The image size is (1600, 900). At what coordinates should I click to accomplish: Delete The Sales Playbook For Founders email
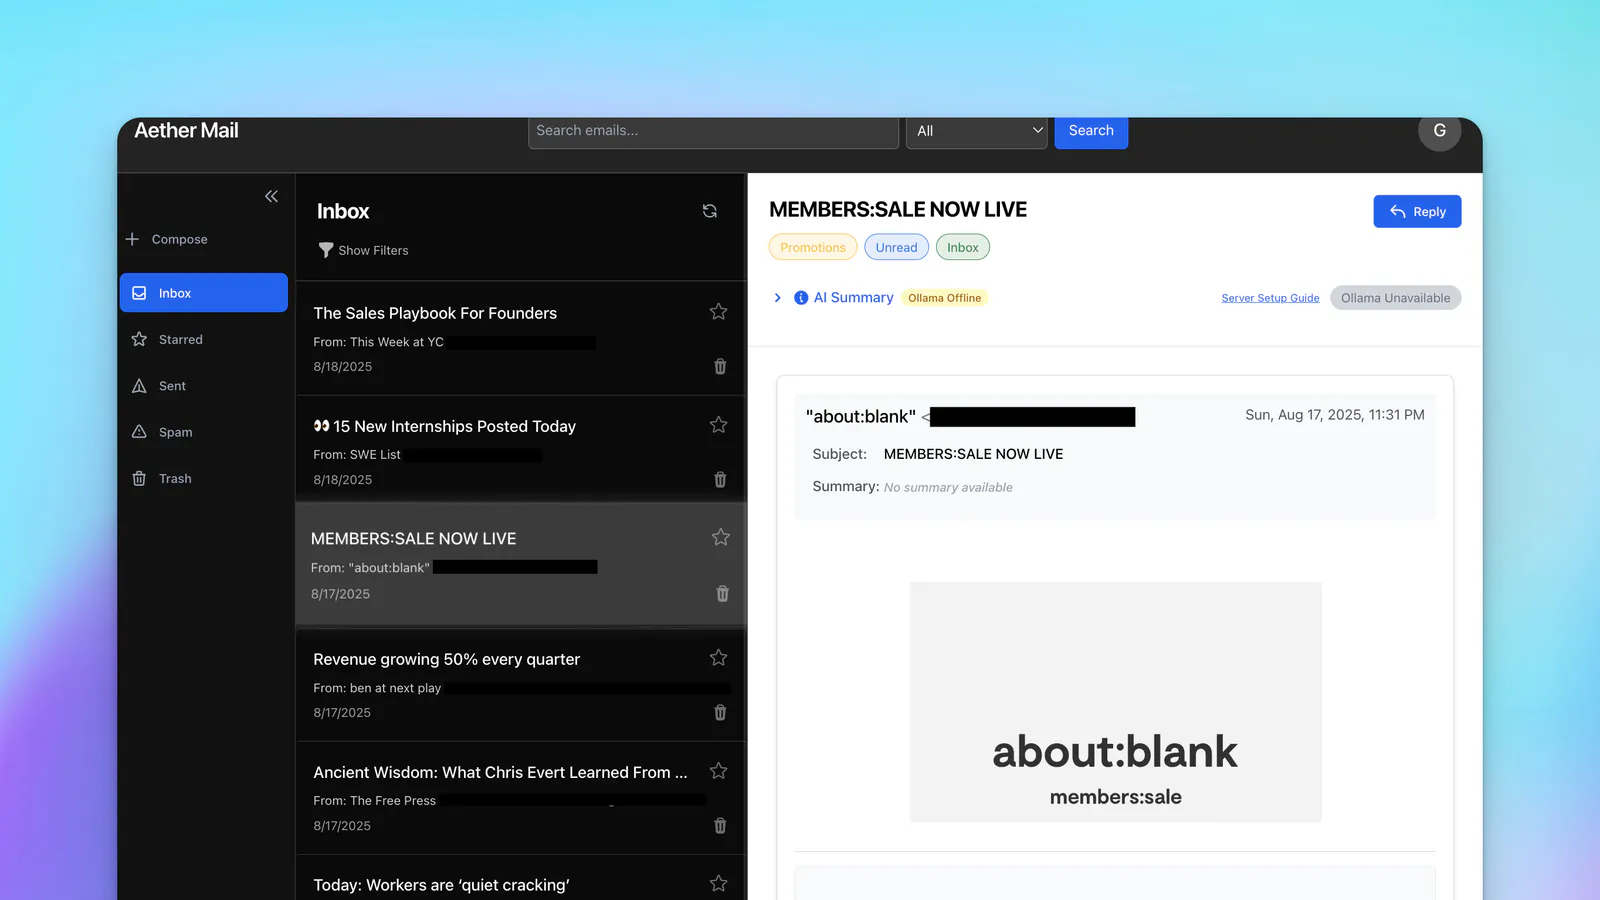tap(720, 366)
